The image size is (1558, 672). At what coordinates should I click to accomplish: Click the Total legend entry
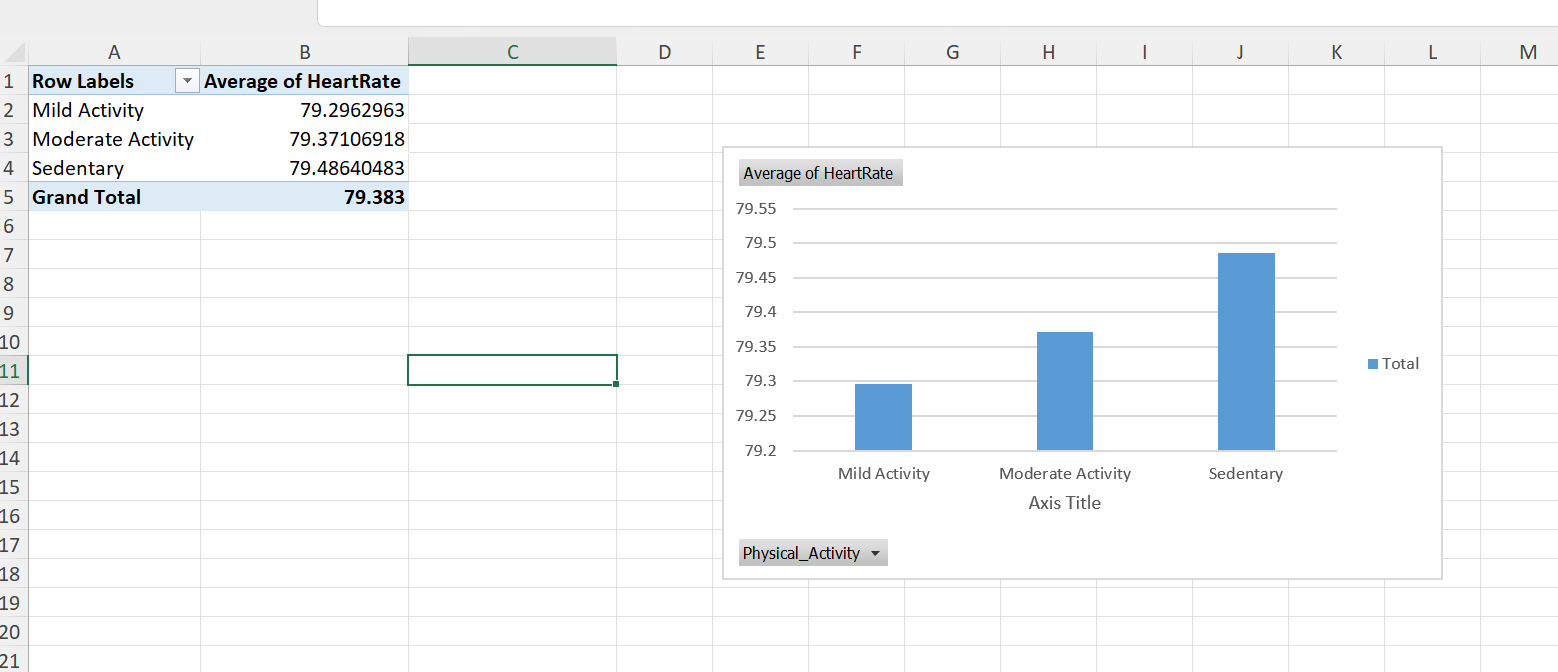tap(1394, 363)
